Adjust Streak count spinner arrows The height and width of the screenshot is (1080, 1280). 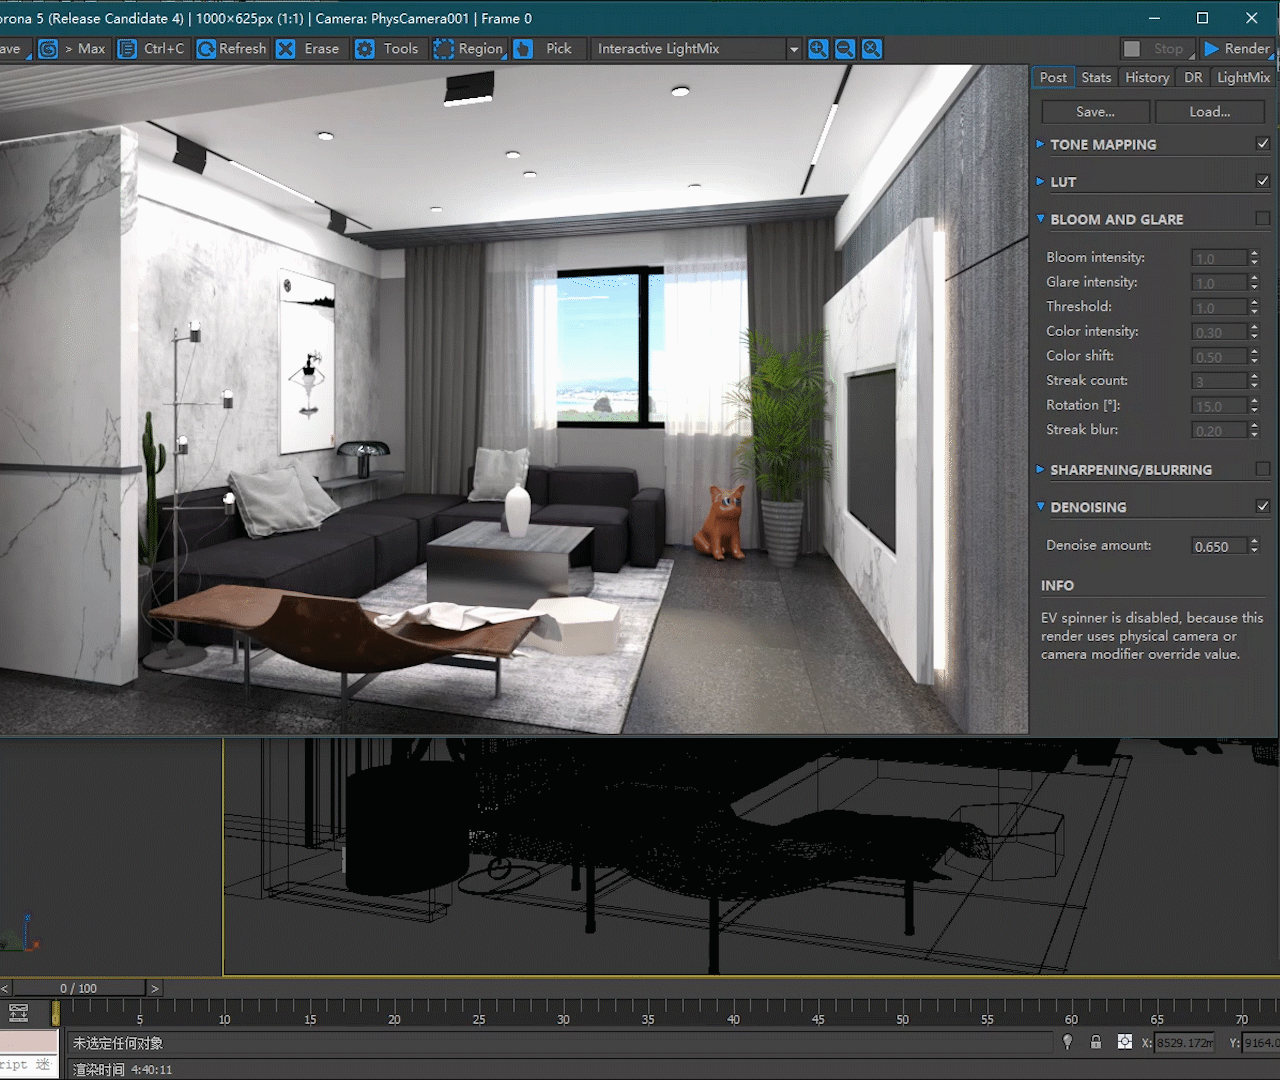pyautogui.click(x=1254, y=381)
